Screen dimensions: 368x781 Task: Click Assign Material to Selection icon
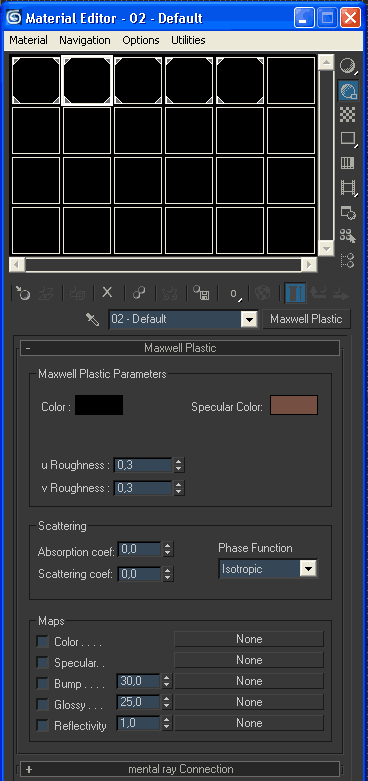(77, 293)
